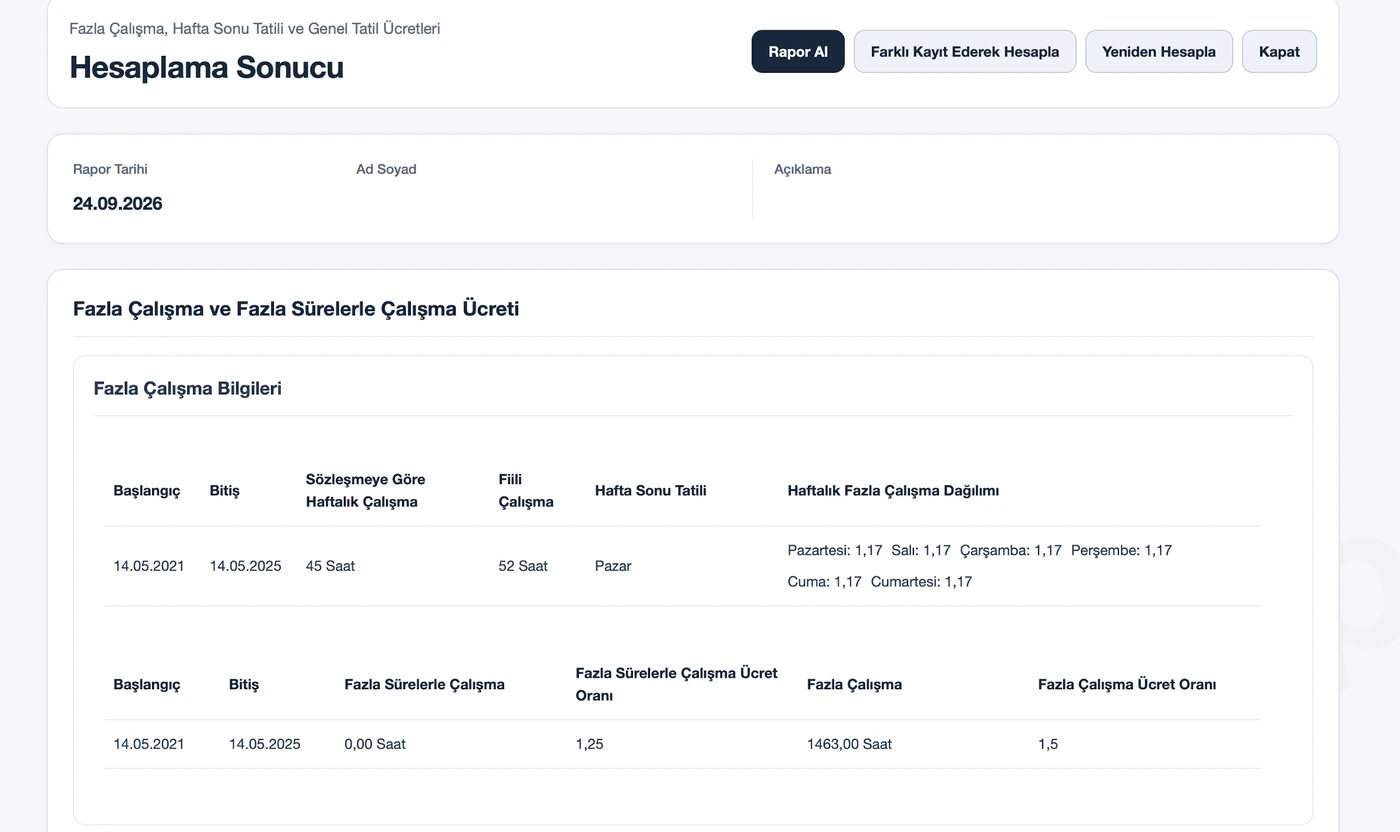Viewport: 1400px width, 832px height.
Task: Click the Perşembe: 1,17 entry
Action: [x=1121, y=550]
